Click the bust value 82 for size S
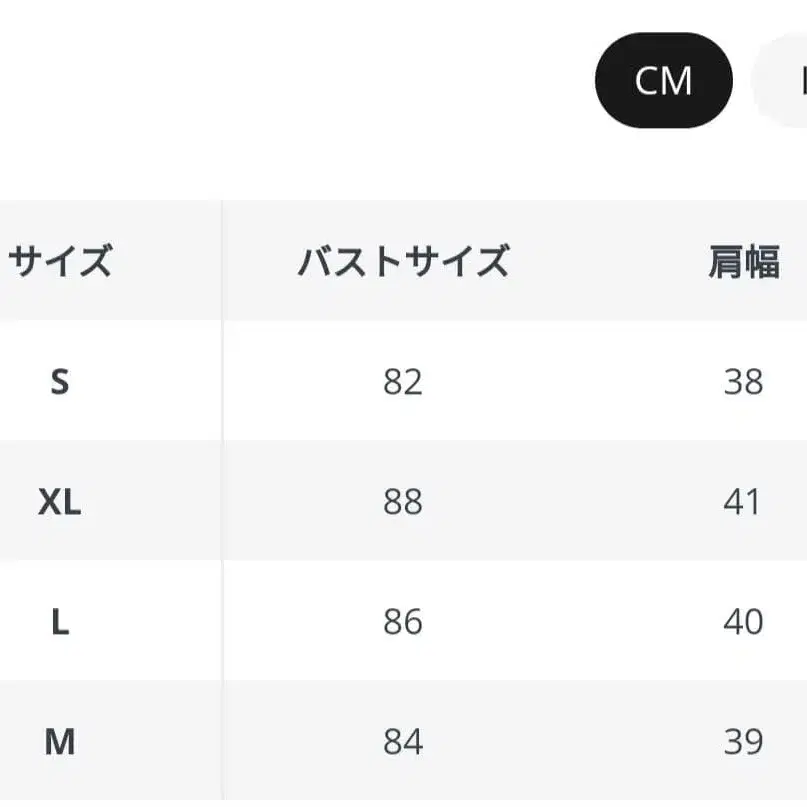This screenshot has width=807, height=807. click(x=404, y=381)
